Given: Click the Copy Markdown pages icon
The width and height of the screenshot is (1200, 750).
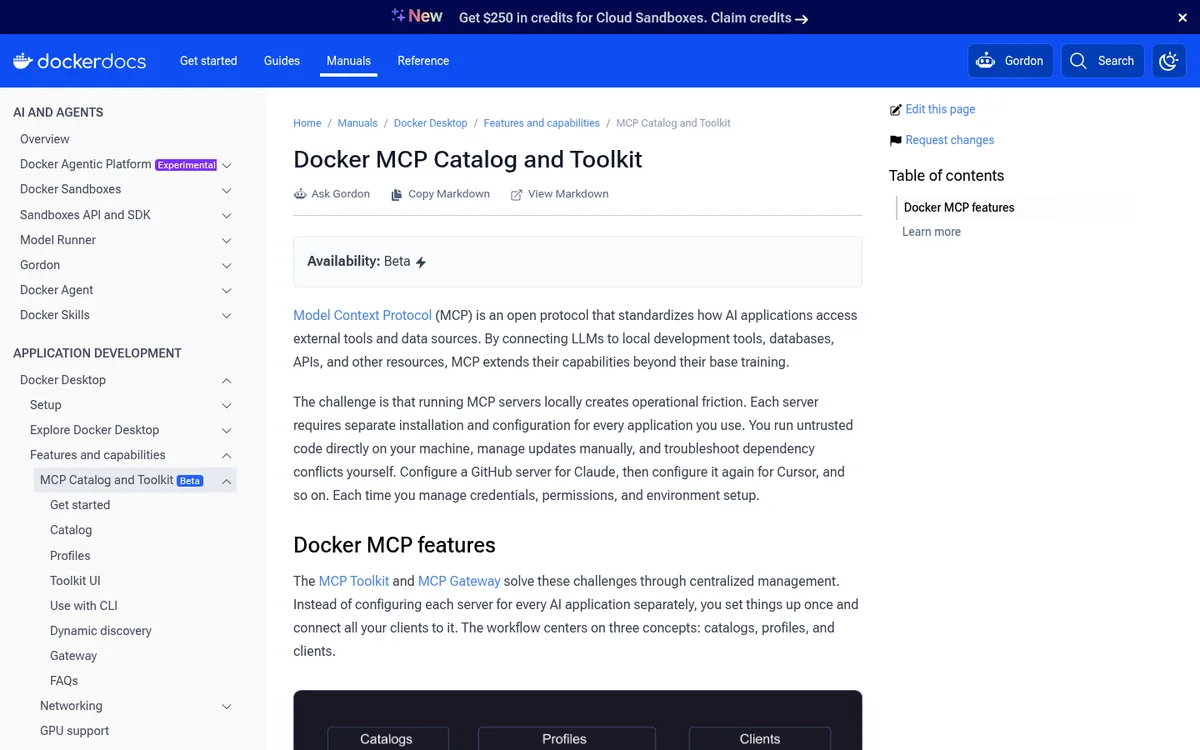Looking at the screenshot, I should pyautogui.click(x=397, y=194).
